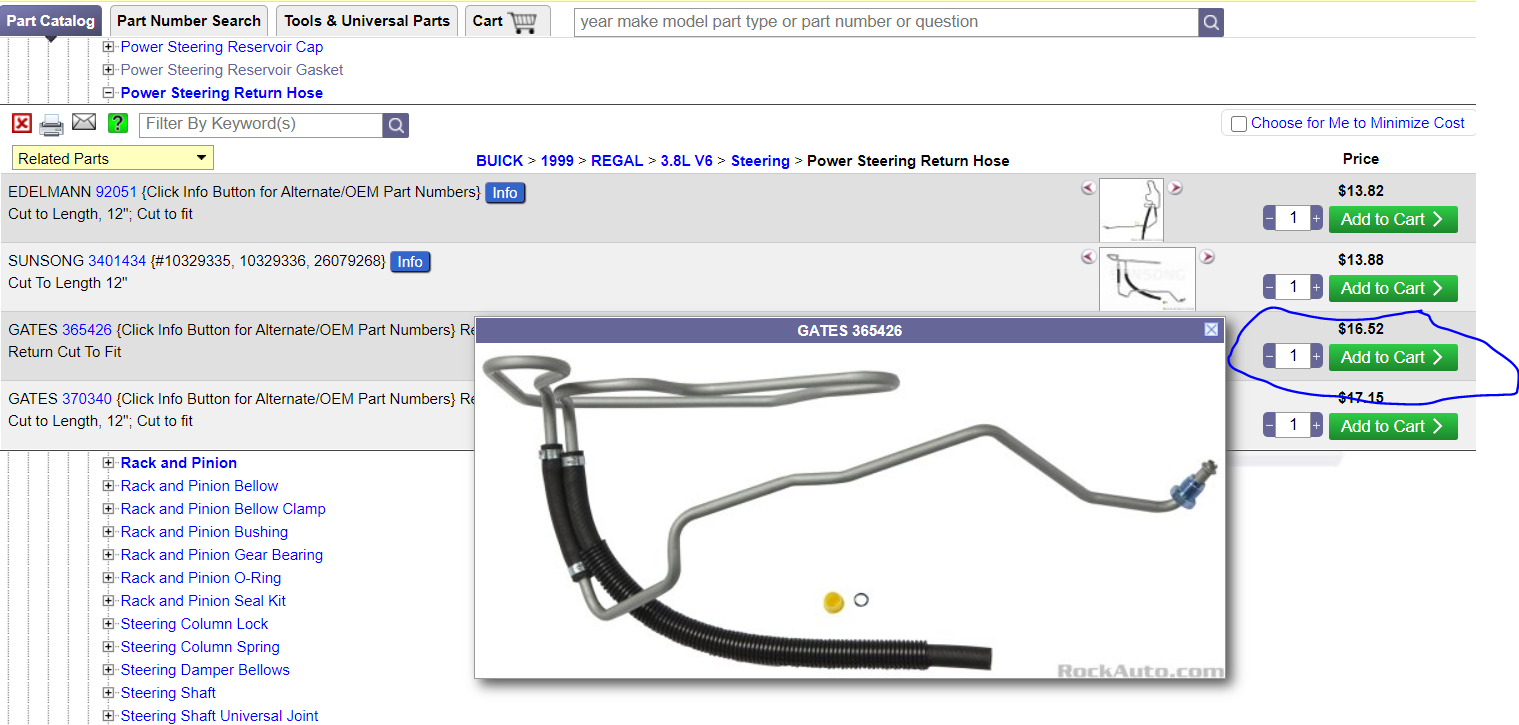Click the magnifier button beside the top search box

coord(1211,22)
